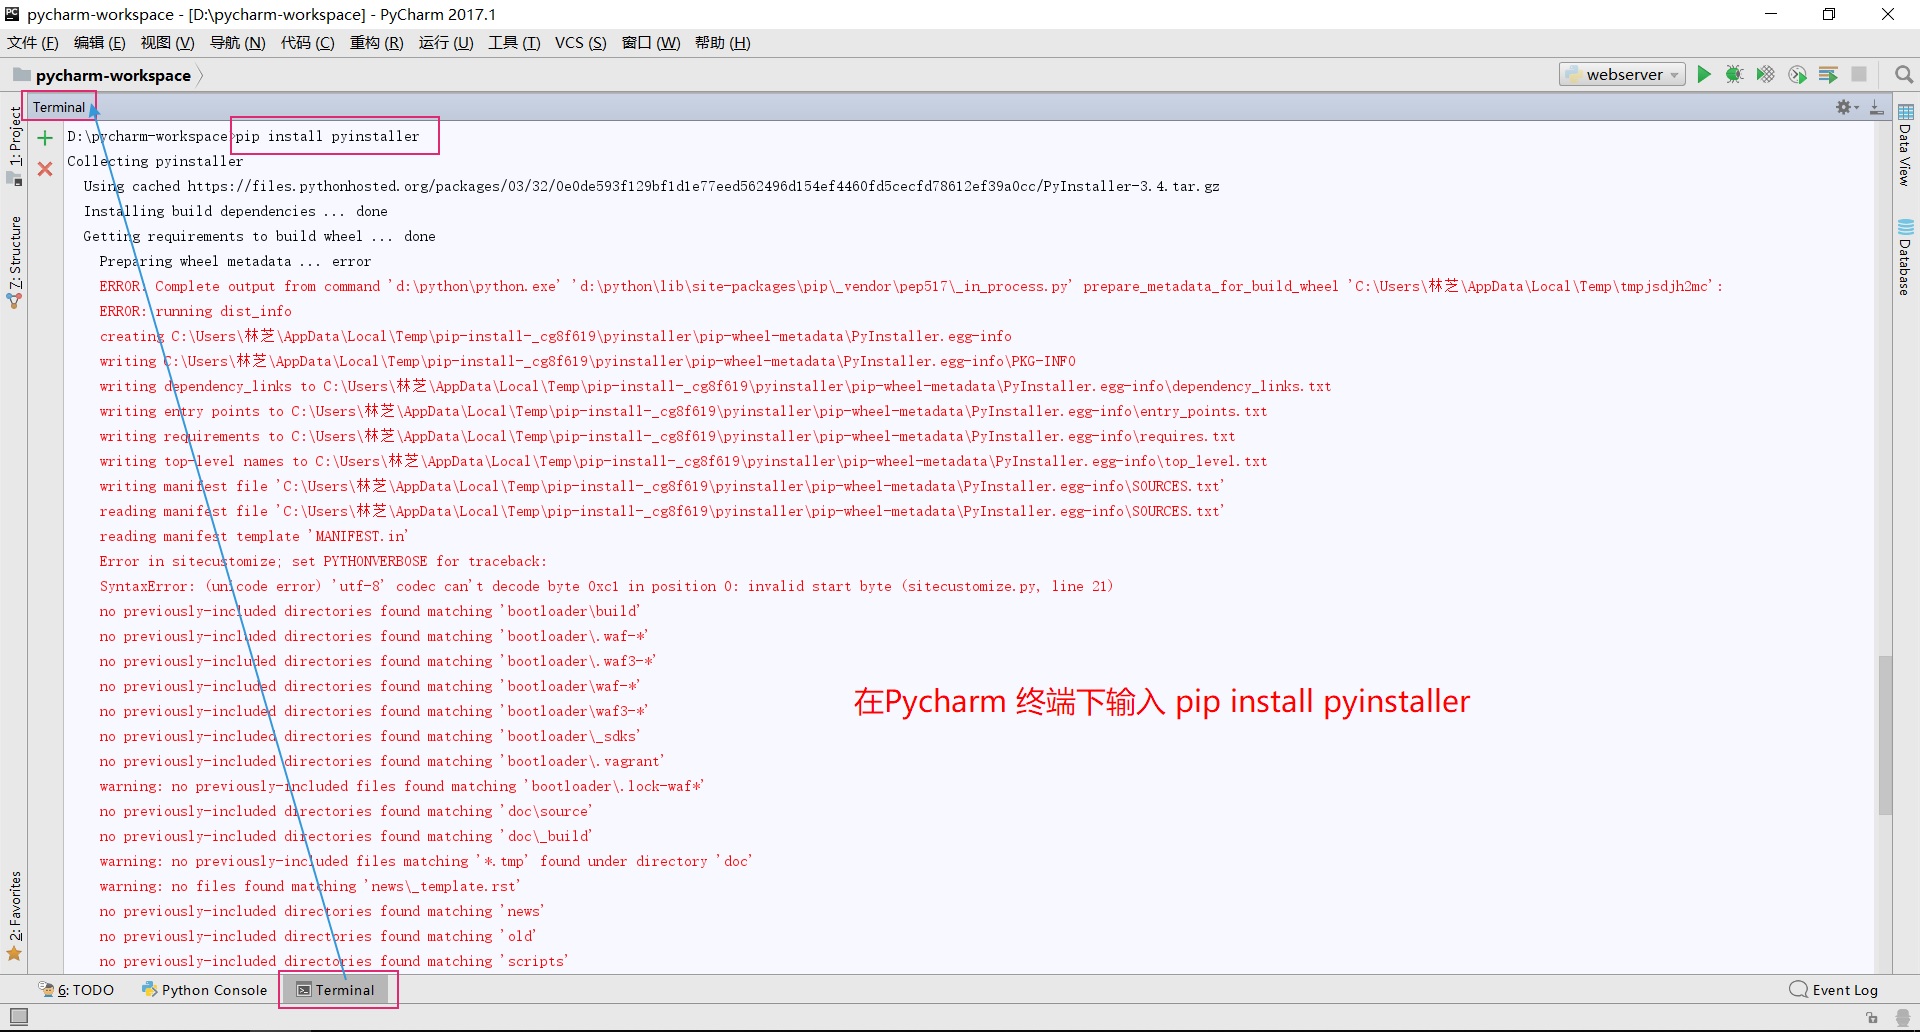The width and height of the screenshot is (1920, 1032).
Task: Add a new terminal session
Action: pyautogui.click(x=45, y=138)
